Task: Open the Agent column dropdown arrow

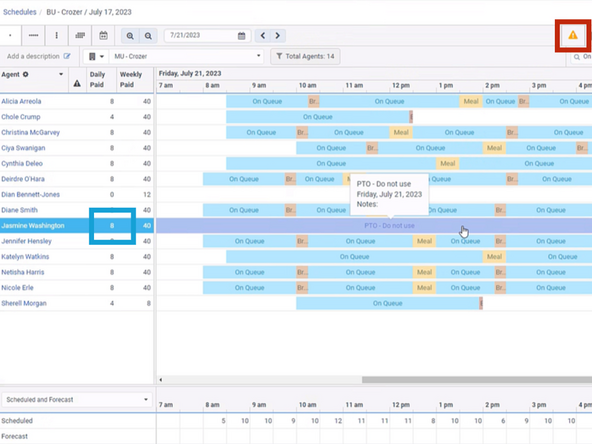Action: pyautogui.click(x=61, y=74)
